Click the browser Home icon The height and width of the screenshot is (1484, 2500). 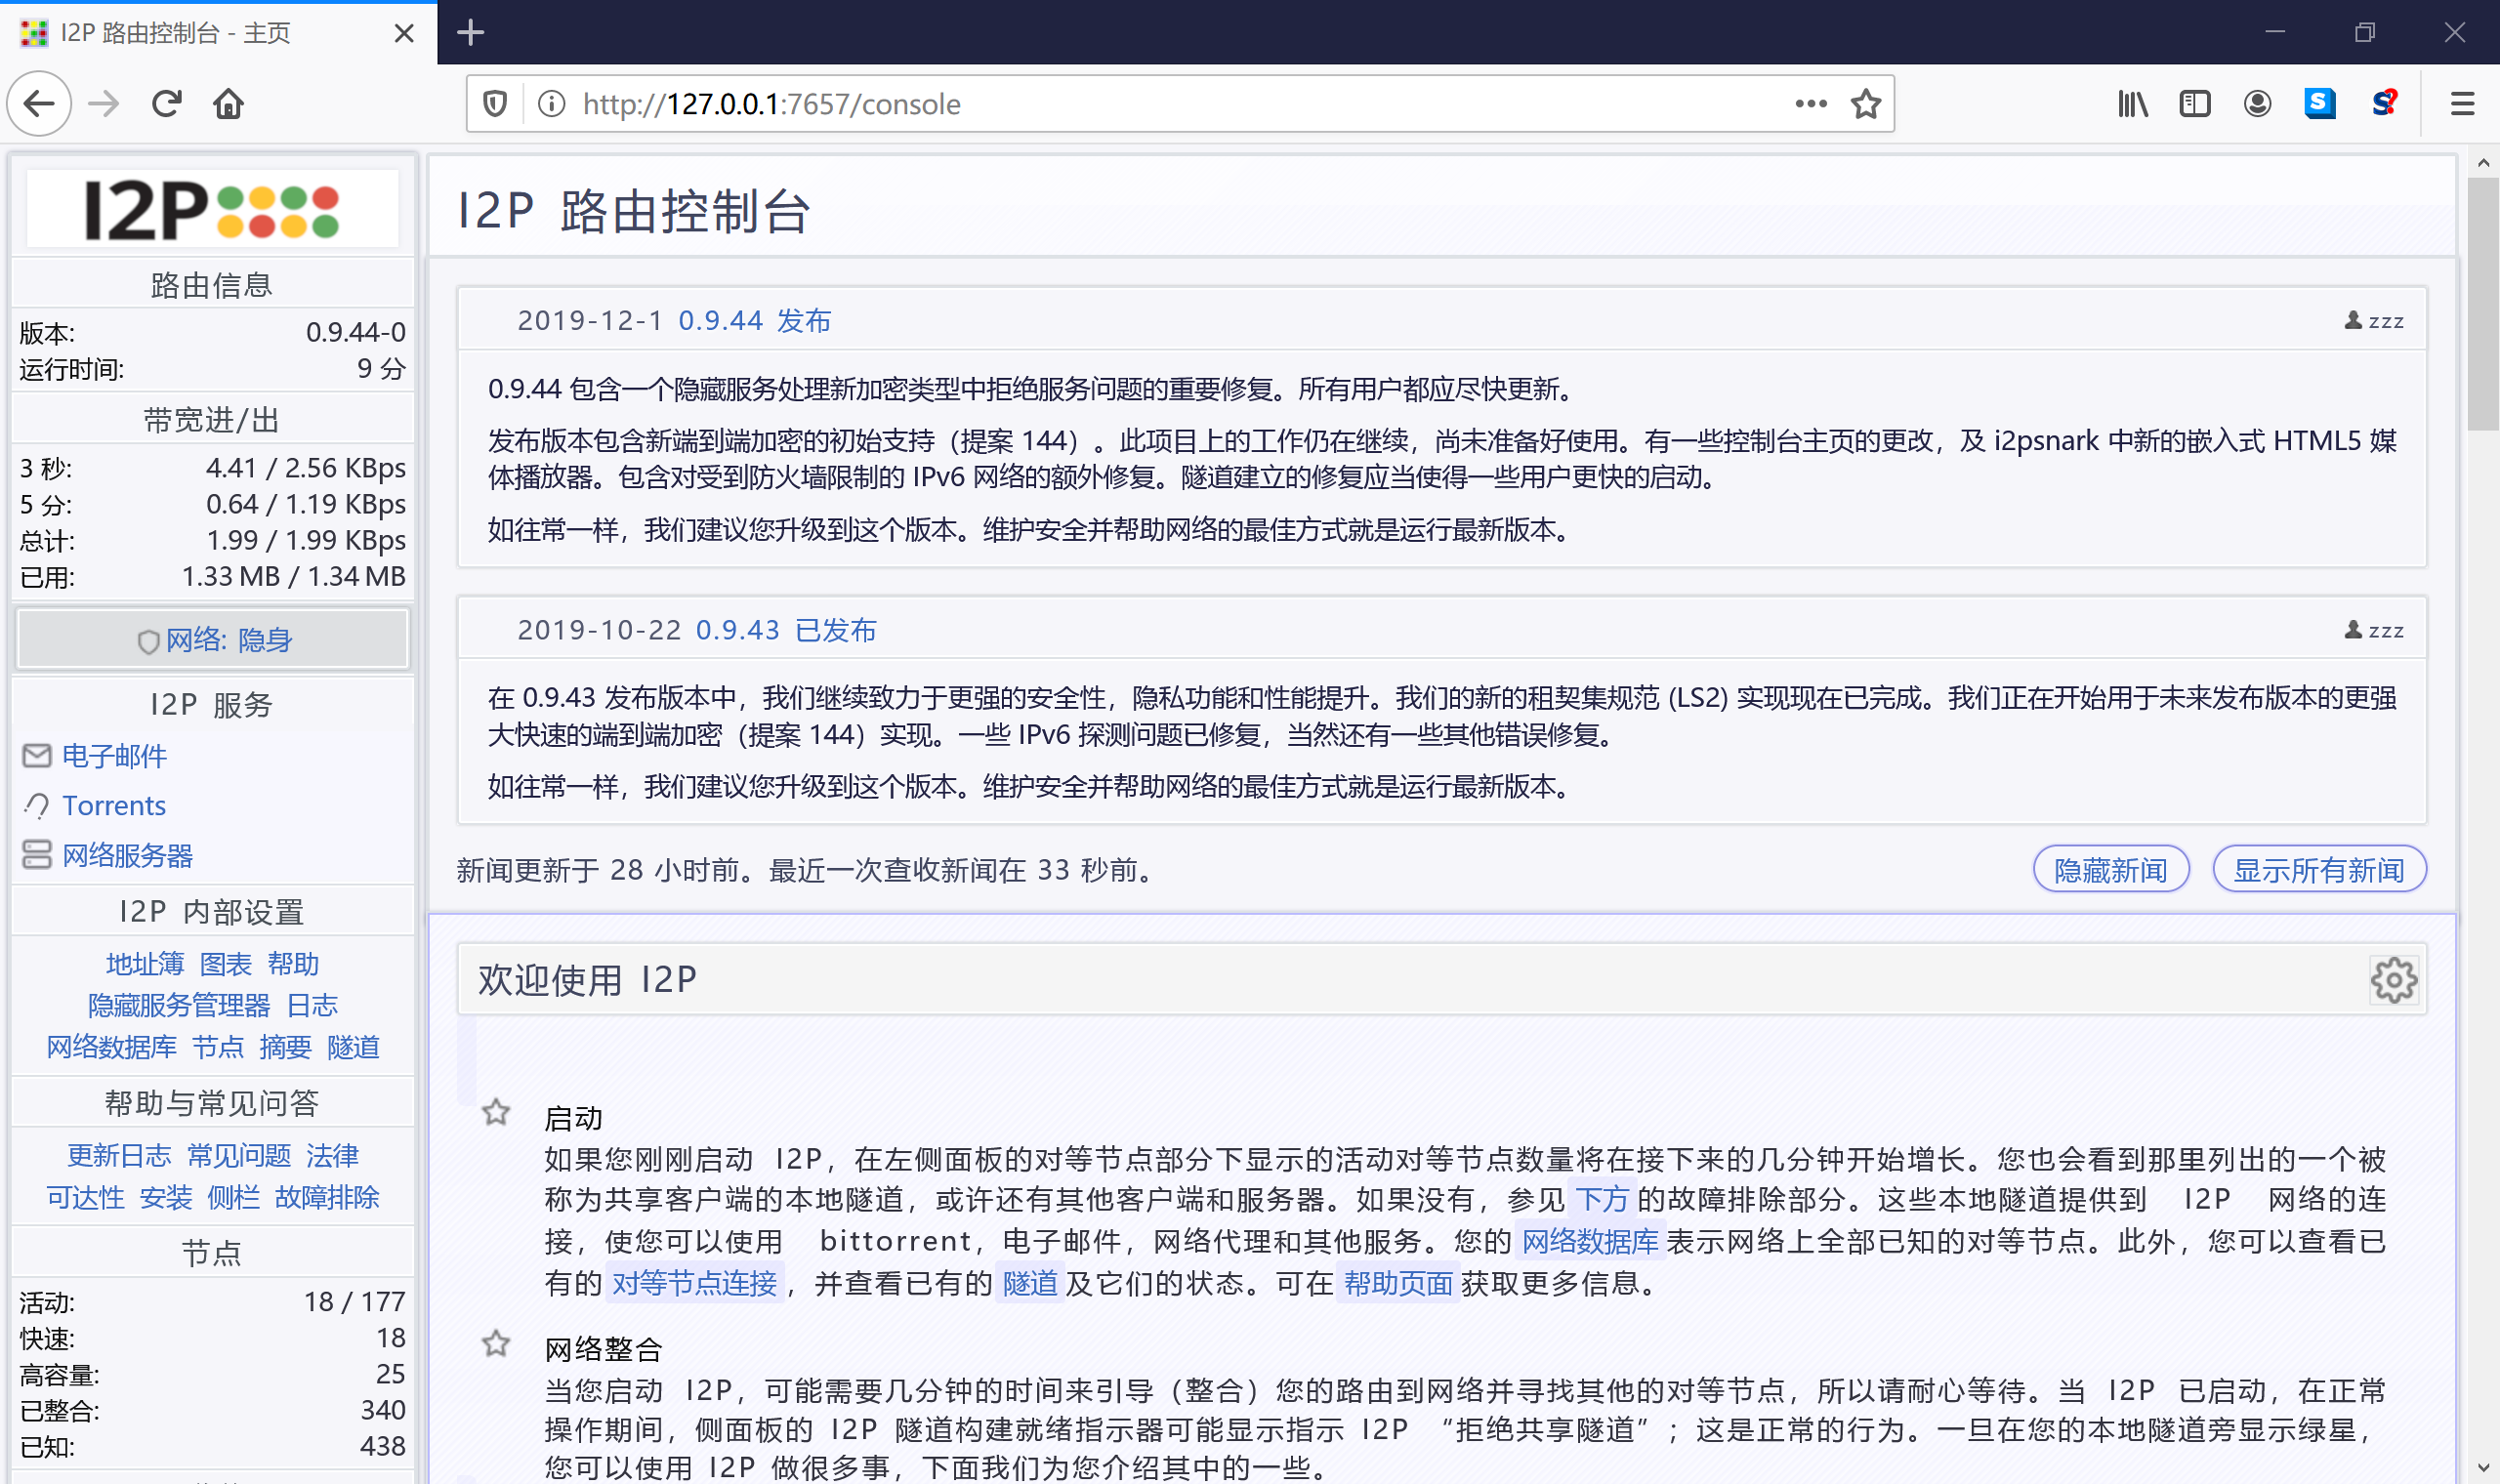[x=228, y=104]
